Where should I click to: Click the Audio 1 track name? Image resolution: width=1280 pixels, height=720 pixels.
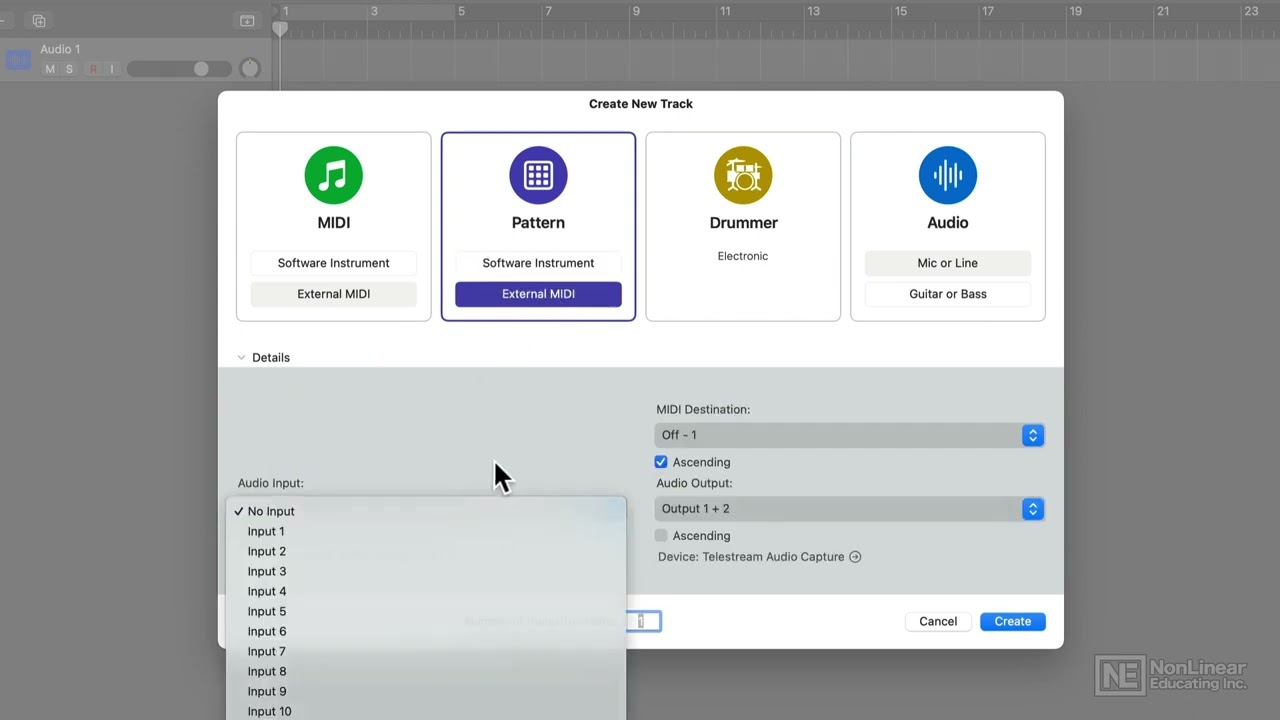(x=60, y=49)
